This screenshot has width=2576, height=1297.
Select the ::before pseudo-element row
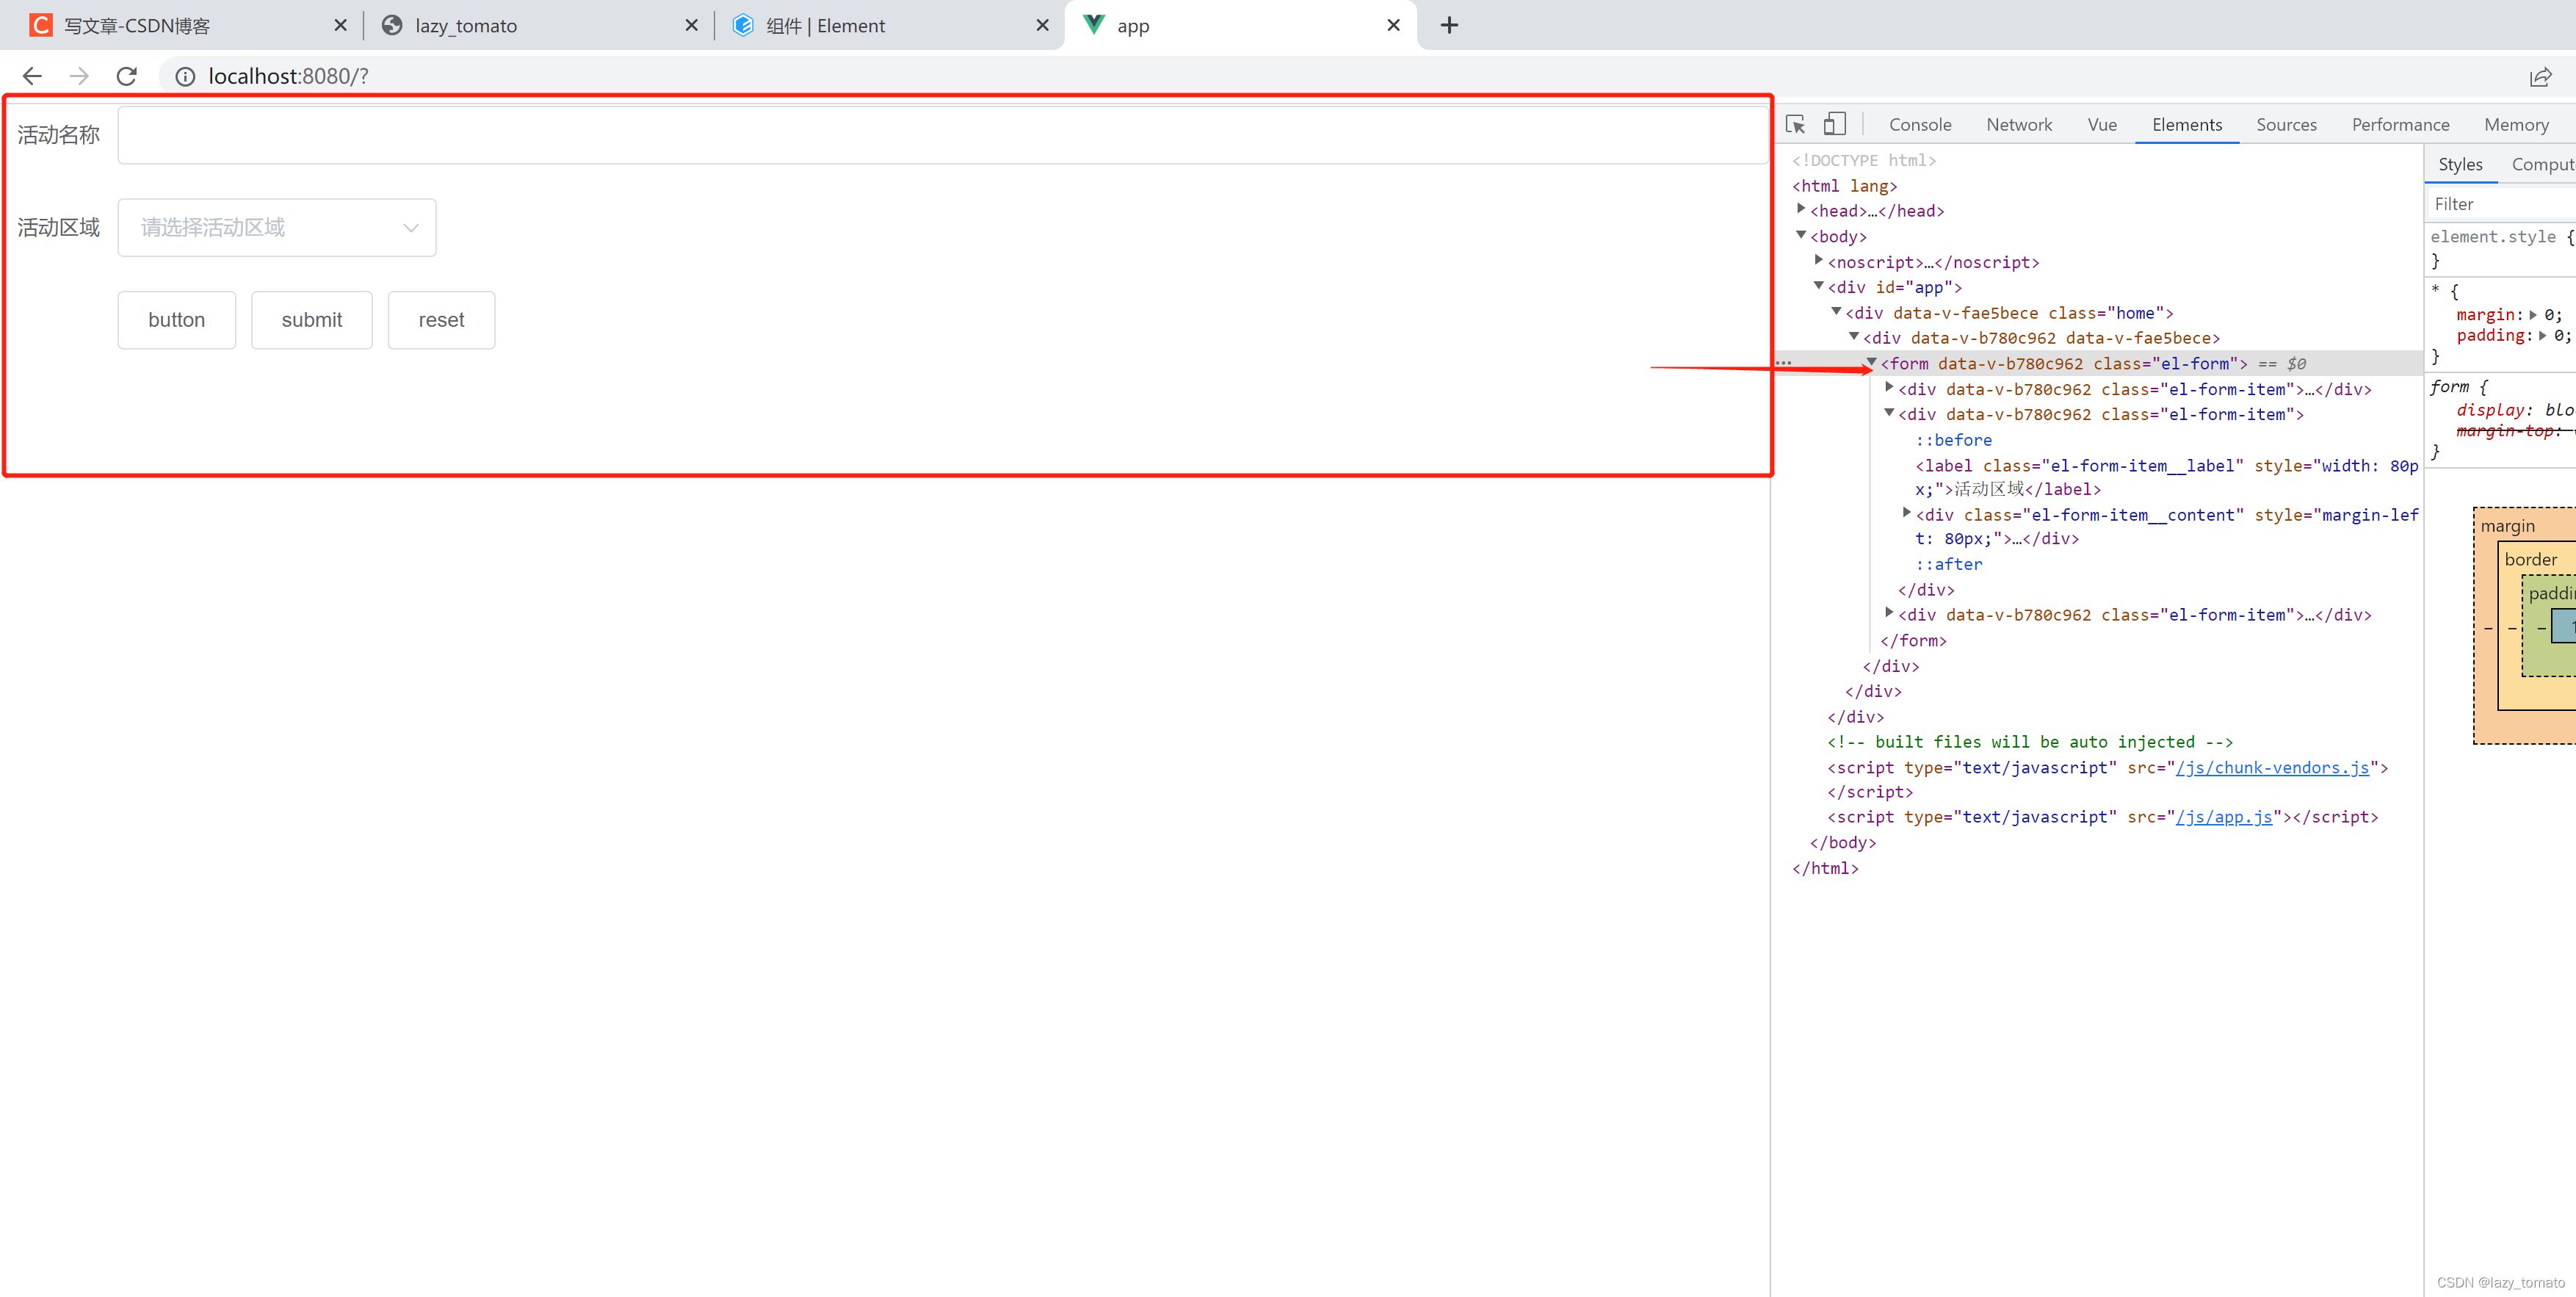[1953, 440]
